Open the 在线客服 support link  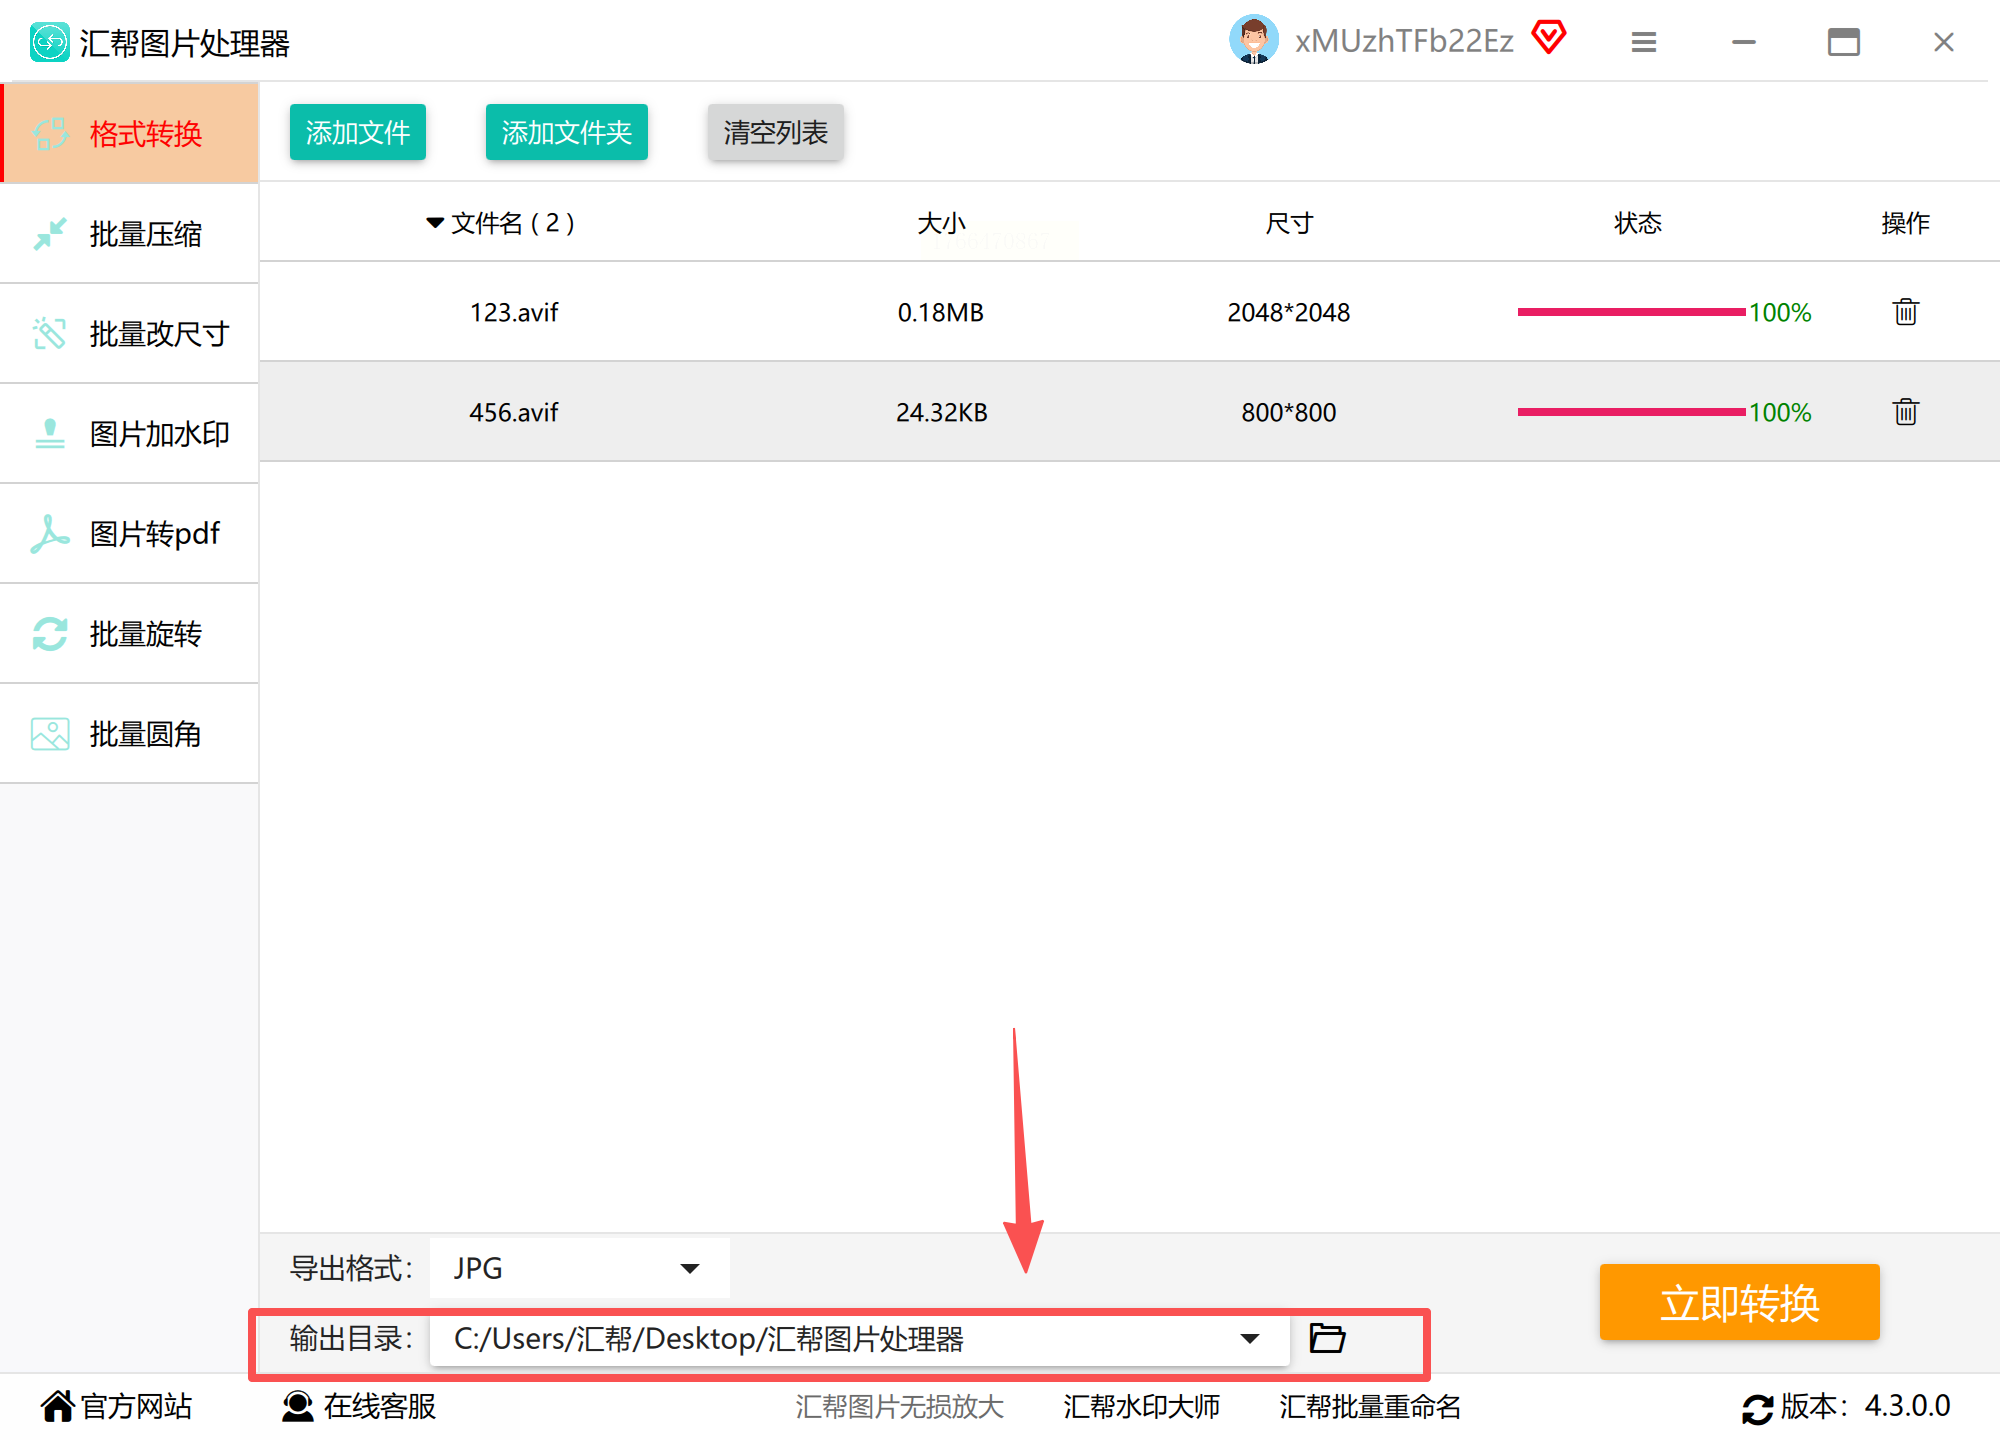tap(360, 1406)
